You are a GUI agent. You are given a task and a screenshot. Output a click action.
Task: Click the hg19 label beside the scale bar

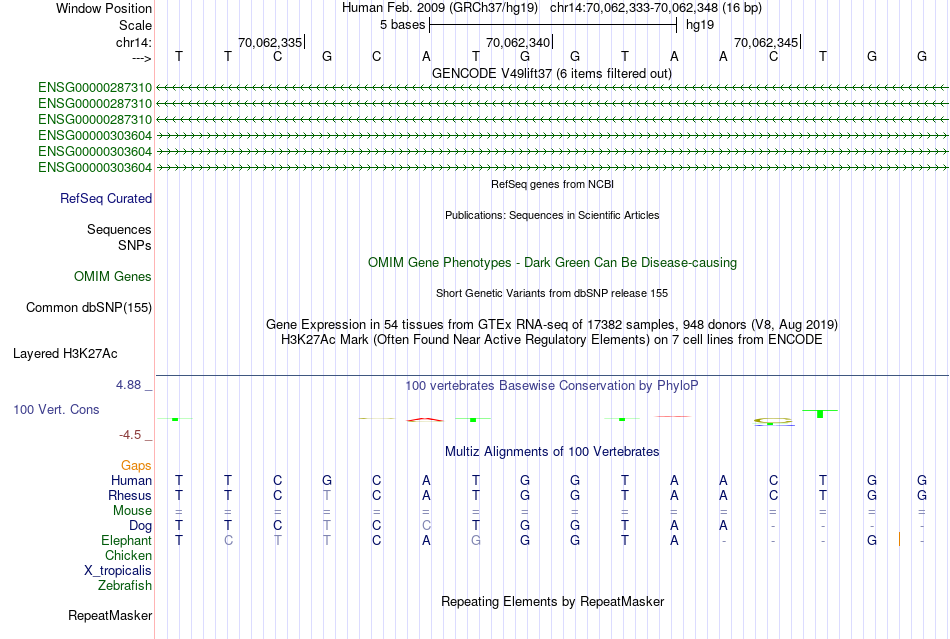700,25
